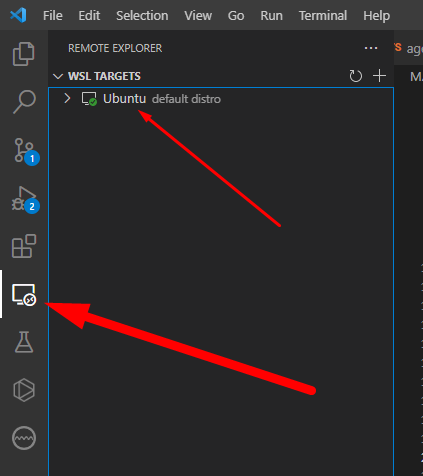Viewport: 423px width, 476px height.
Task: Expand the Ubuntu distro node
Action: (67, 98)
